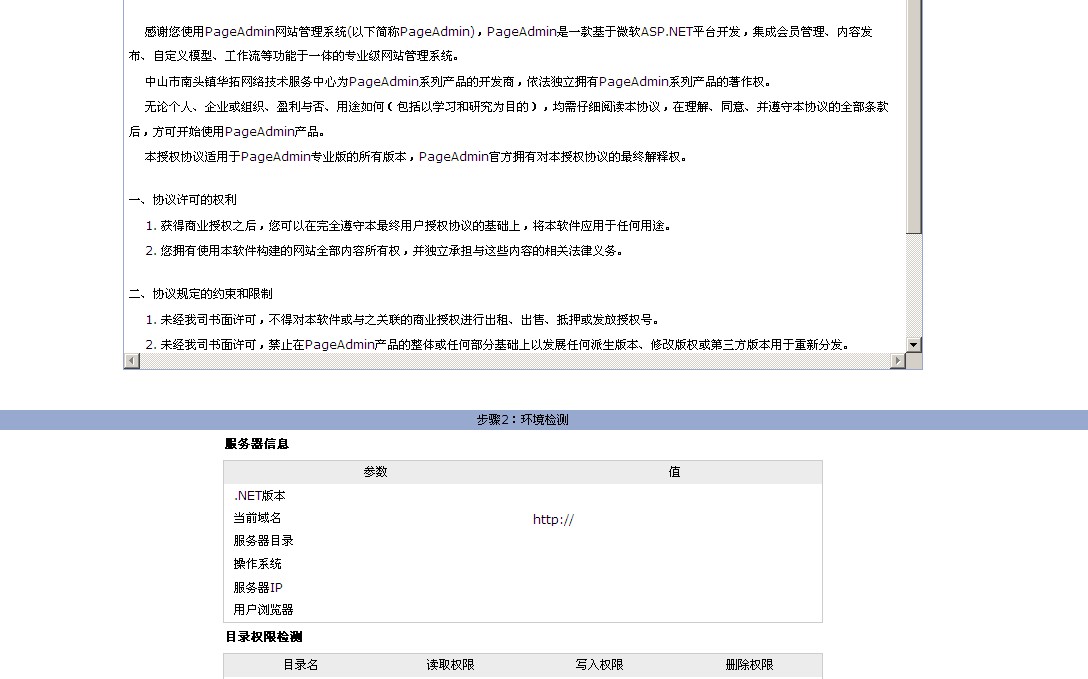
Task: Click the '服务器信息' heading
Action: click(x=257, y=444)
